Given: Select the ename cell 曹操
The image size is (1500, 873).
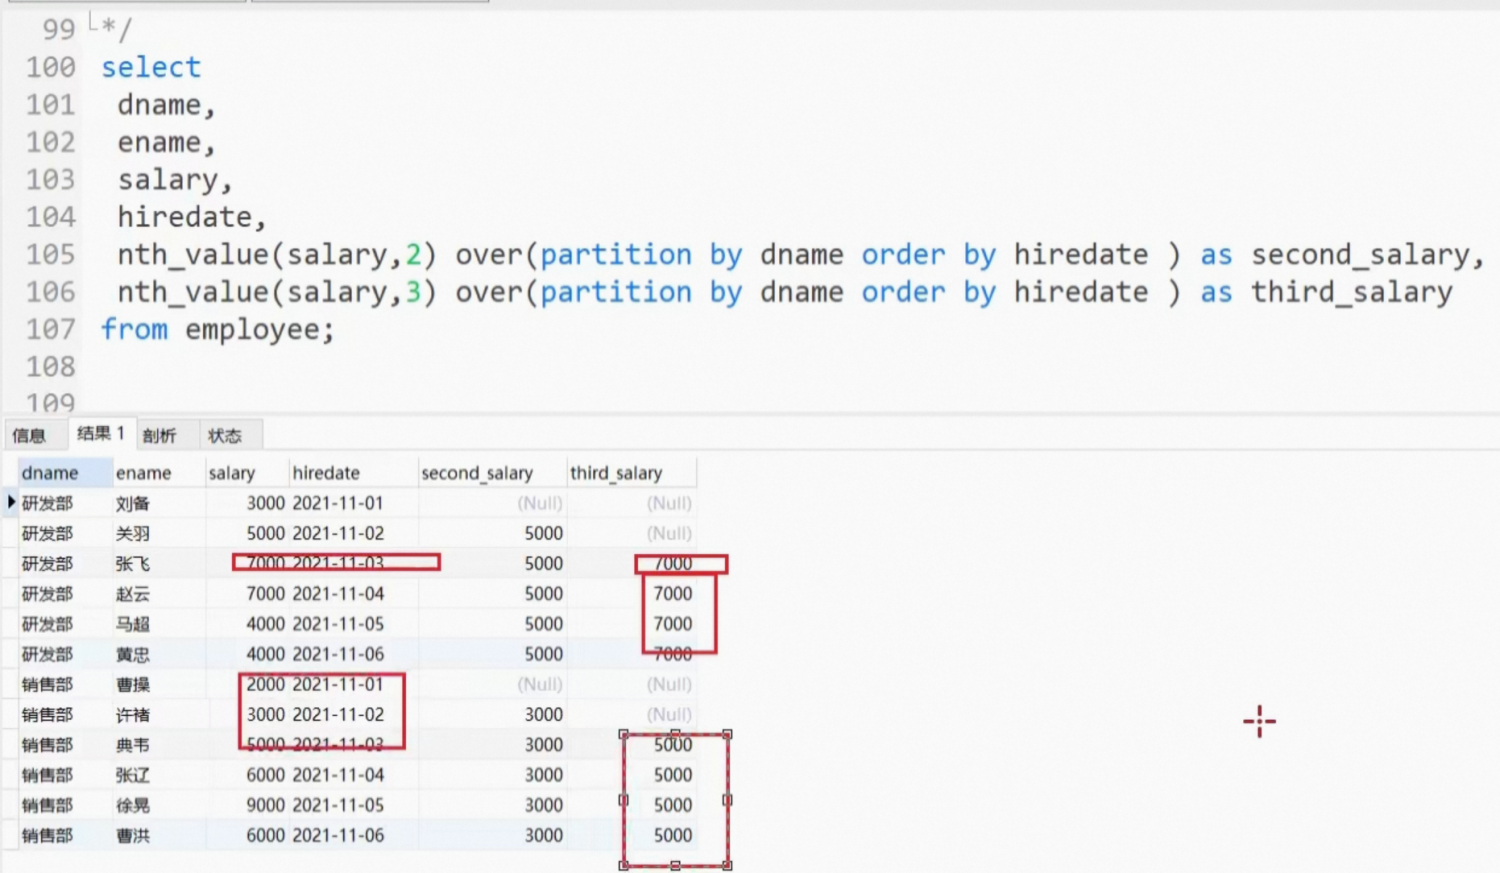Looking at the screenshot, I should (x=133, y=684).
